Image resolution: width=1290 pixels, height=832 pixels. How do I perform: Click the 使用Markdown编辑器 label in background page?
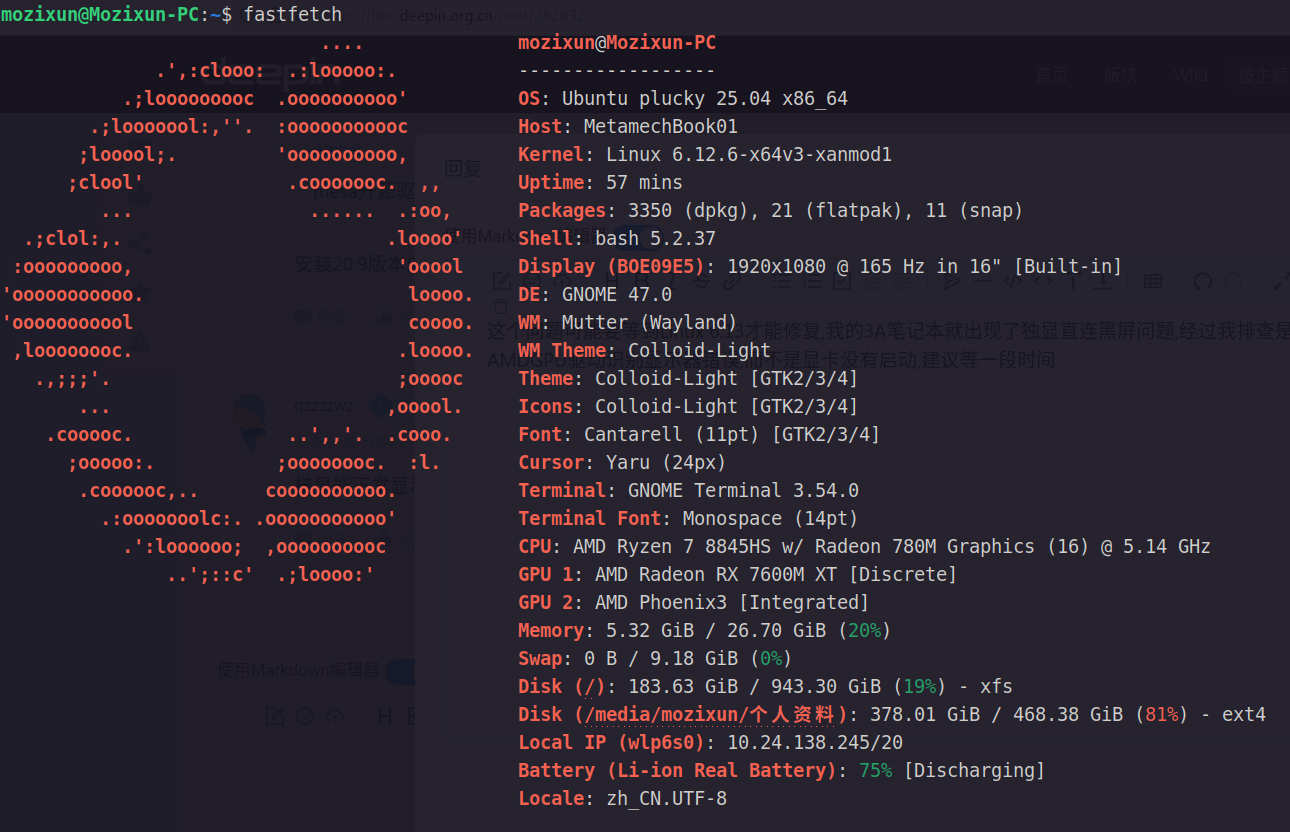pos(299,671)
